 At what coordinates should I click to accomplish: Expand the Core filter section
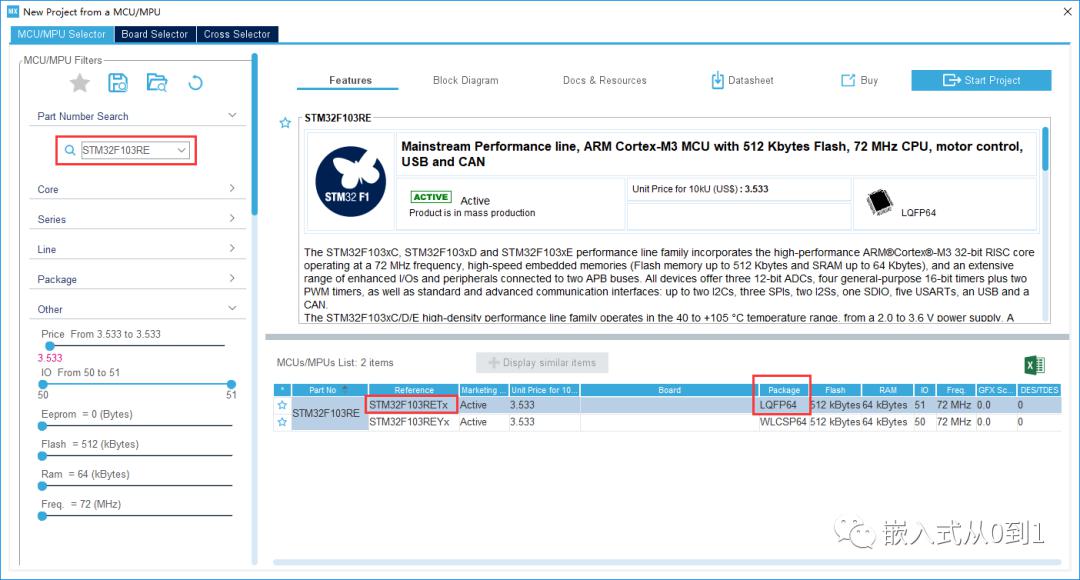(232, 189)
